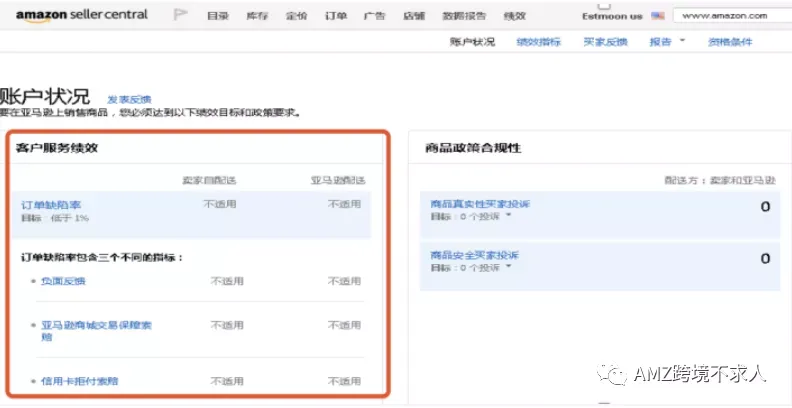Open the 库存 menu

click(x=257, y=16)
